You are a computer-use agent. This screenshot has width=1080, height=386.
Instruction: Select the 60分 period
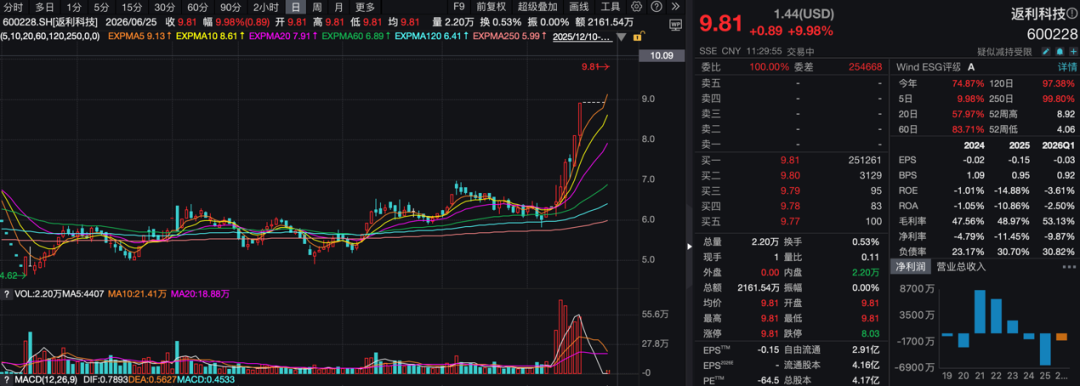(x=197, y=7)
